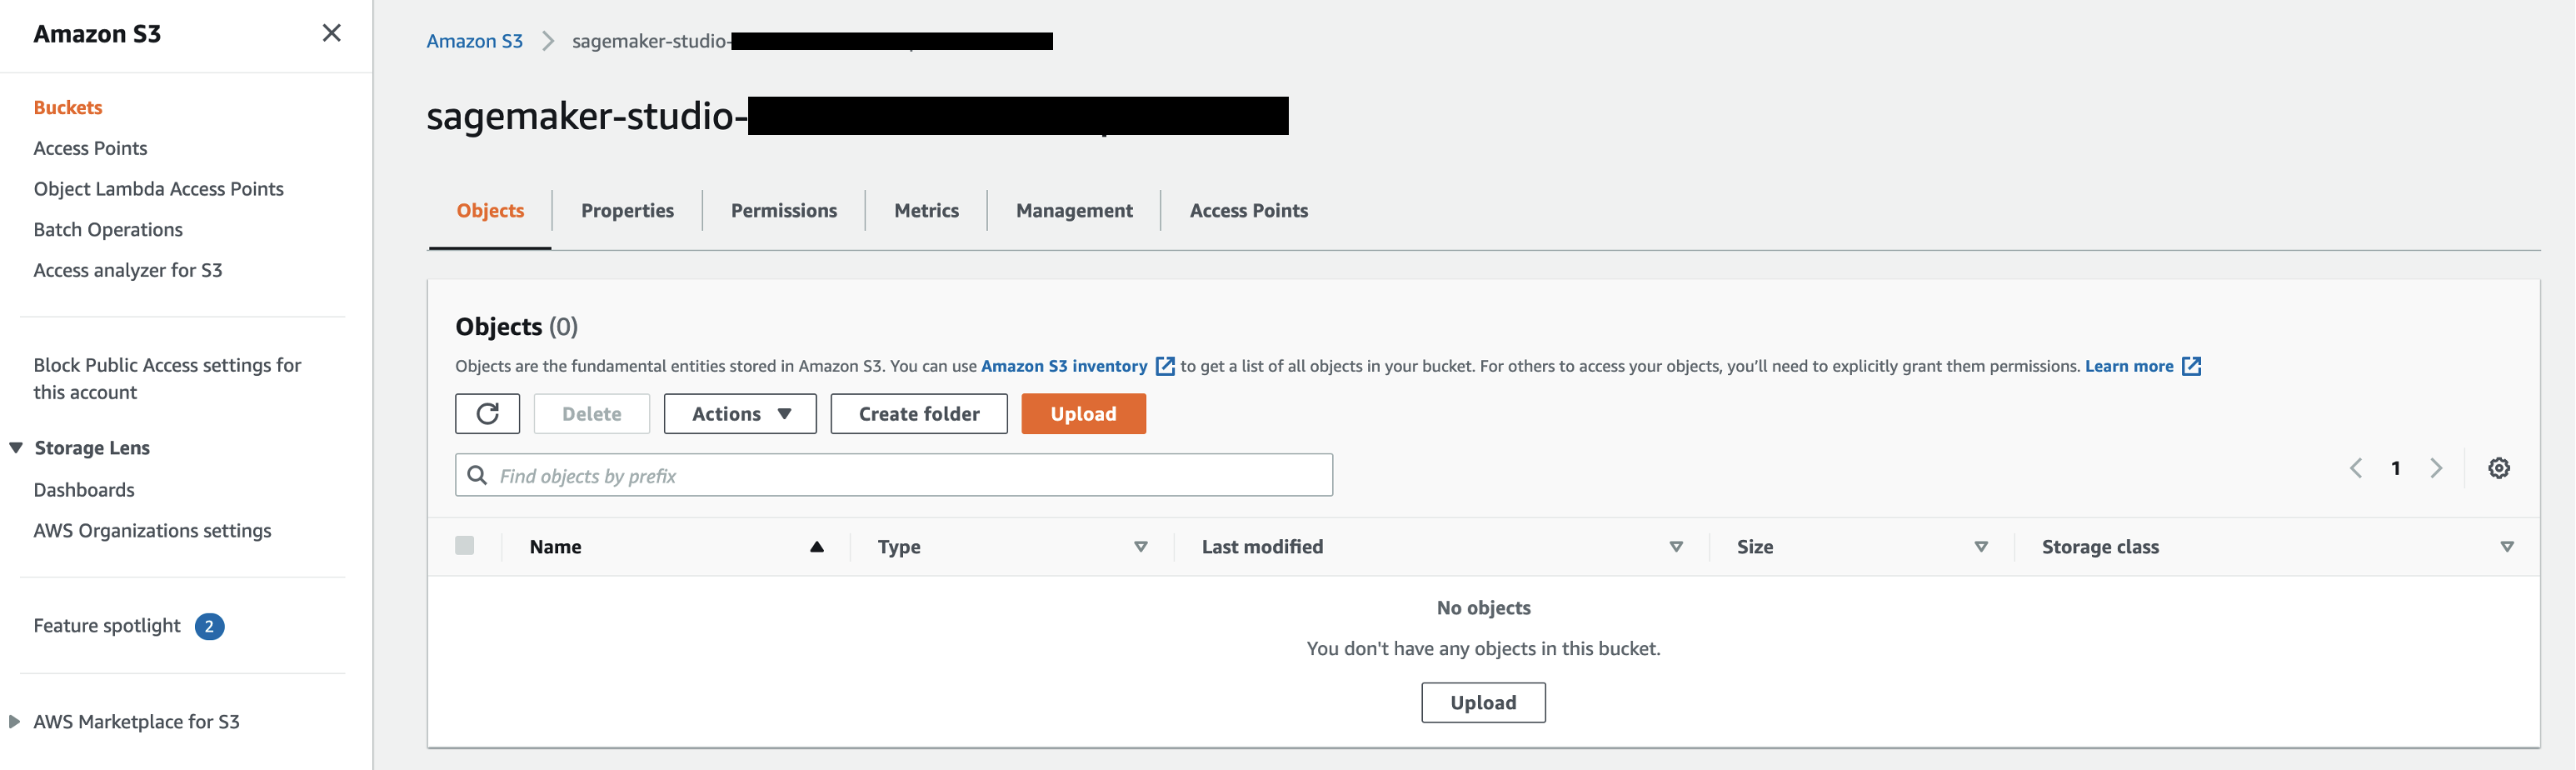Switch to the Properties tab
The height and width of the screenshot is (770, 2576).
point(627,210)
